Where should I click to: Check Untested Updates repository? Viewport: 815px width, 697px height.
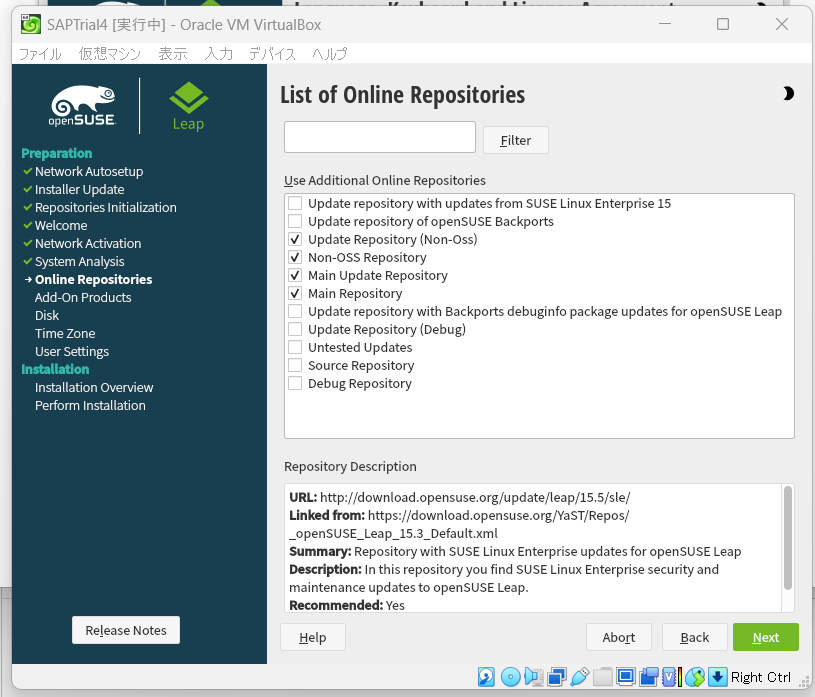tap(295, 347)
